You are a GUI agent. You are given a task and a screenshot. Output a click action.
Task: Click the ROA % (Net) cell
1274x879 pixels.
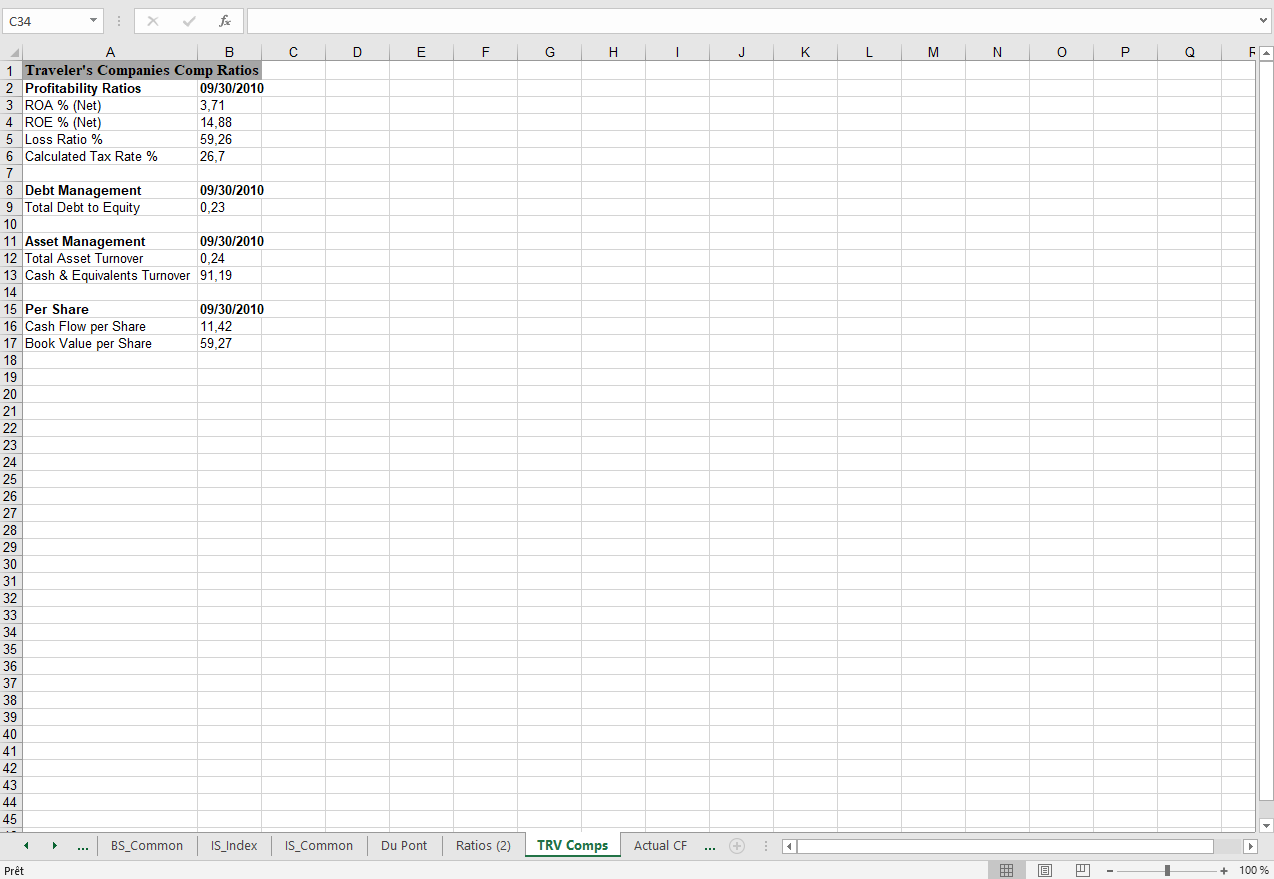(x=110, y=105)
